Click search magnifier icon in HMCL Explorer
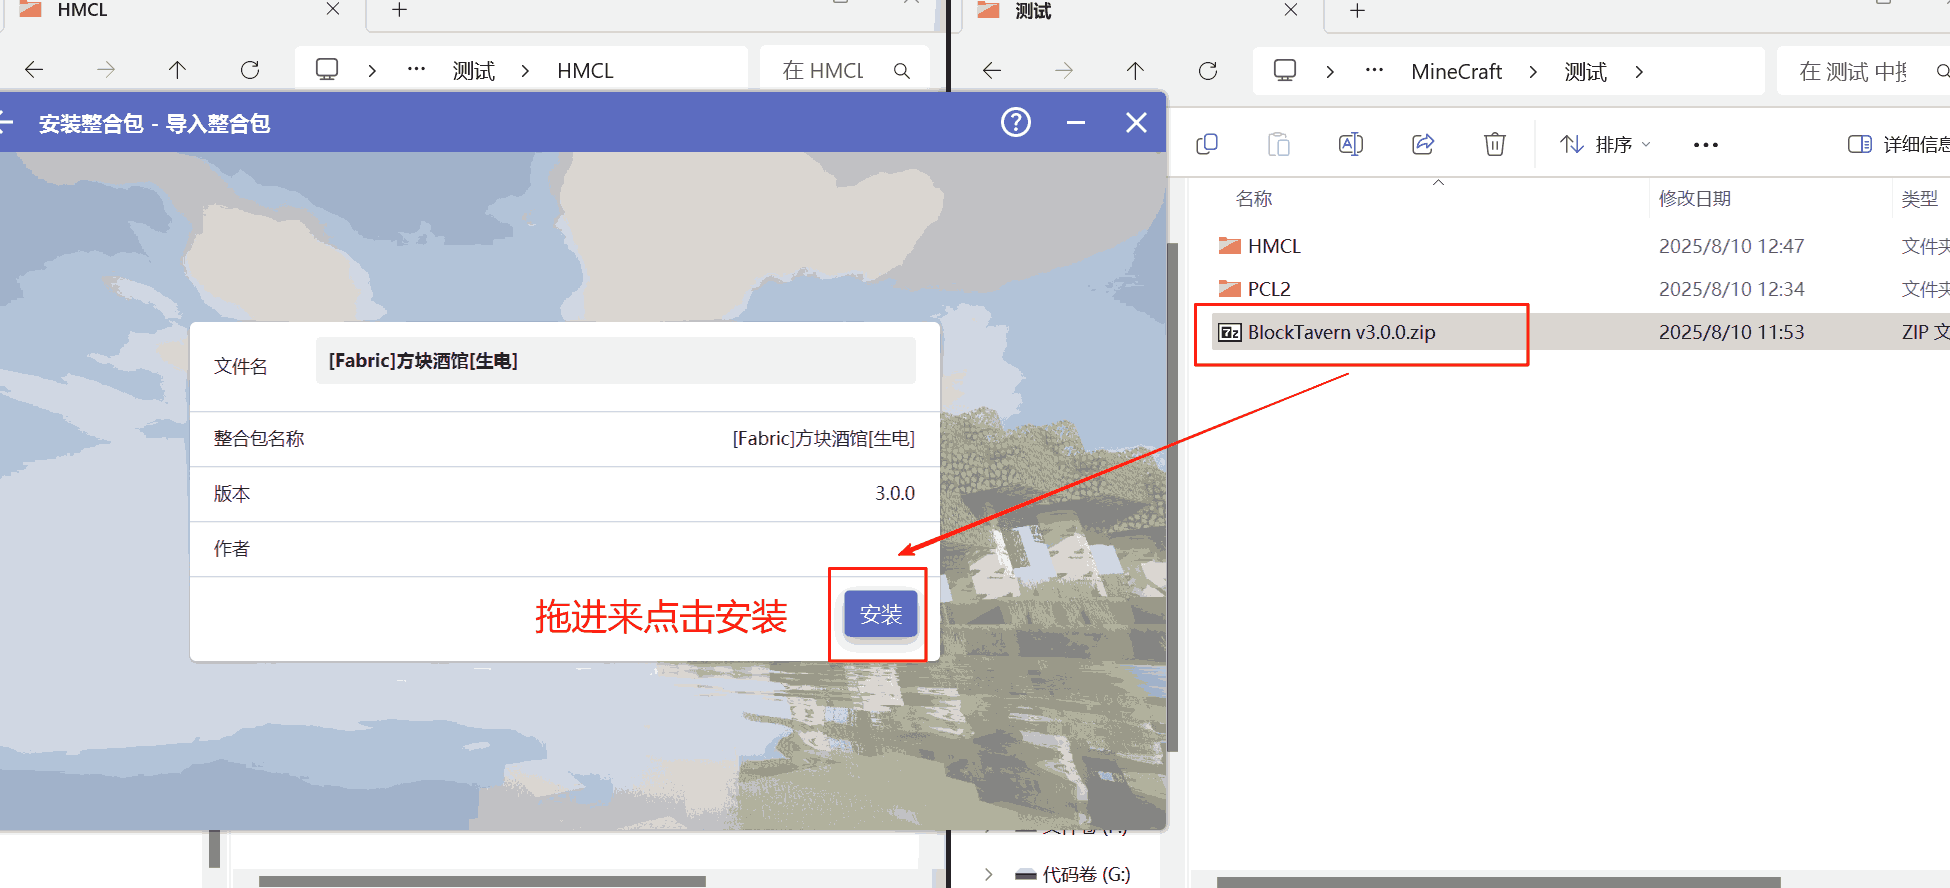This screenshot has height=888, width=1950. pyautogui.click(x=902, y=71)
